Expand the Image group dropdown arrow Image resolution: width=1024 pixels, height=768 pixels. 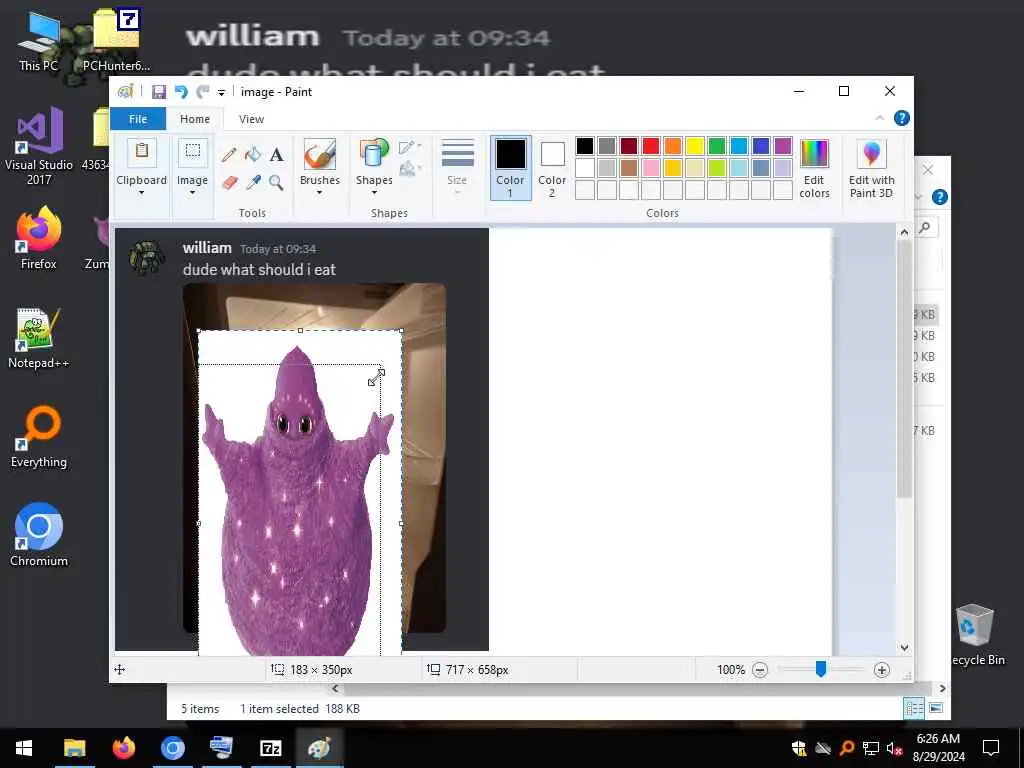coord(193,193)
